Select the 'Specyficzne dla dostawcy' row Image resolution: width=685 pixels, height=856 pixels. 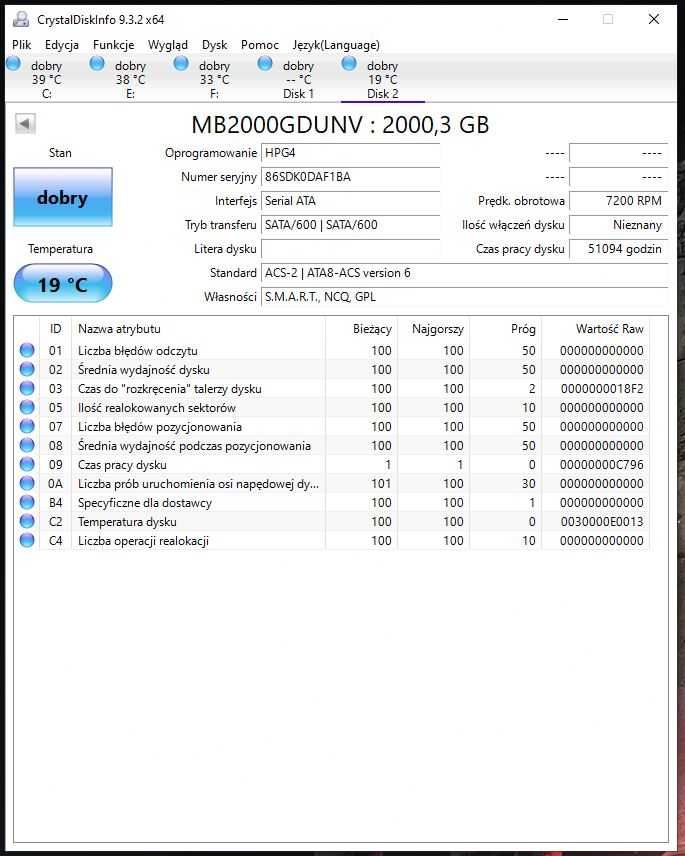332,502
